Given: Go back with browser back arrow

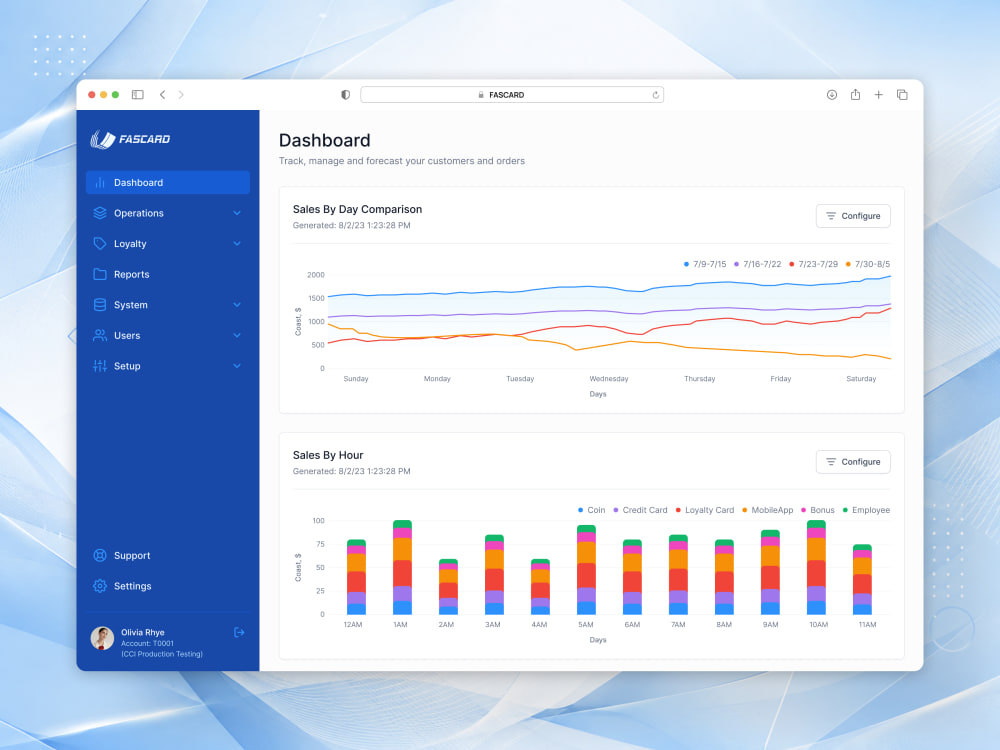Looking at the screenshot, I should pos(163,94).
